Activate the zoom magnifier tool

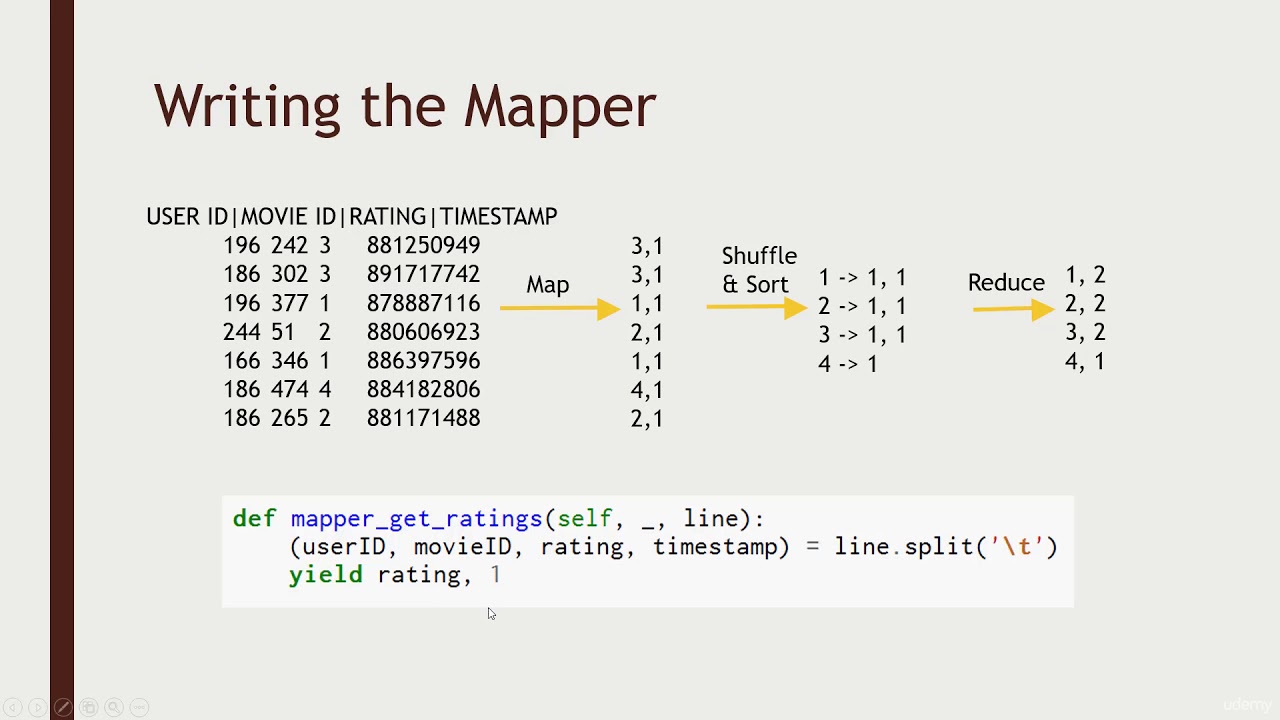(x=114, y=707)
